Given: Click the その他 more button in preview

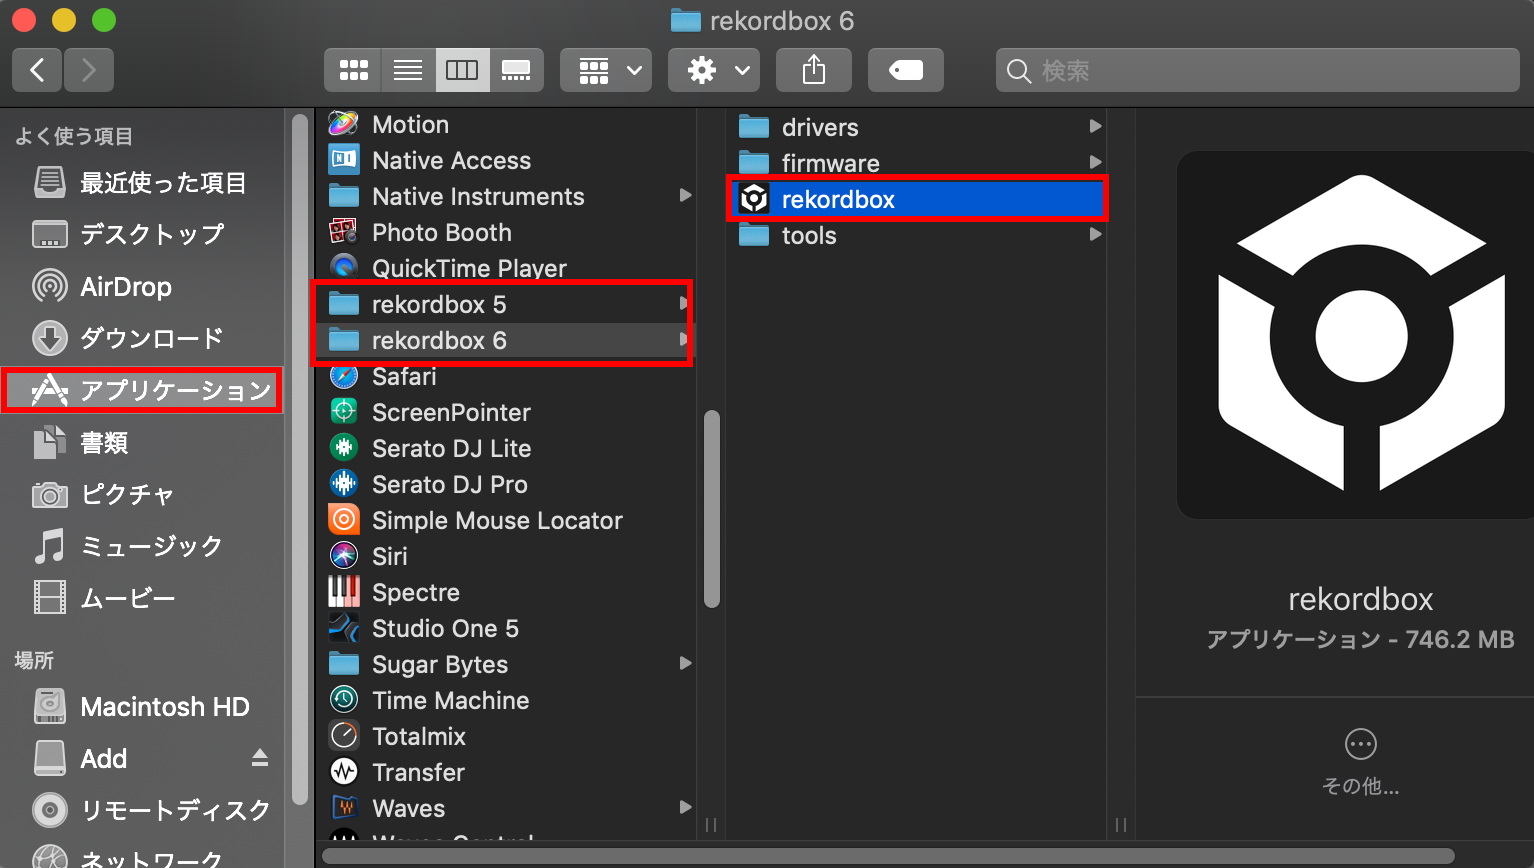Looking at the screenshot, I should (x=1360, y=745).
